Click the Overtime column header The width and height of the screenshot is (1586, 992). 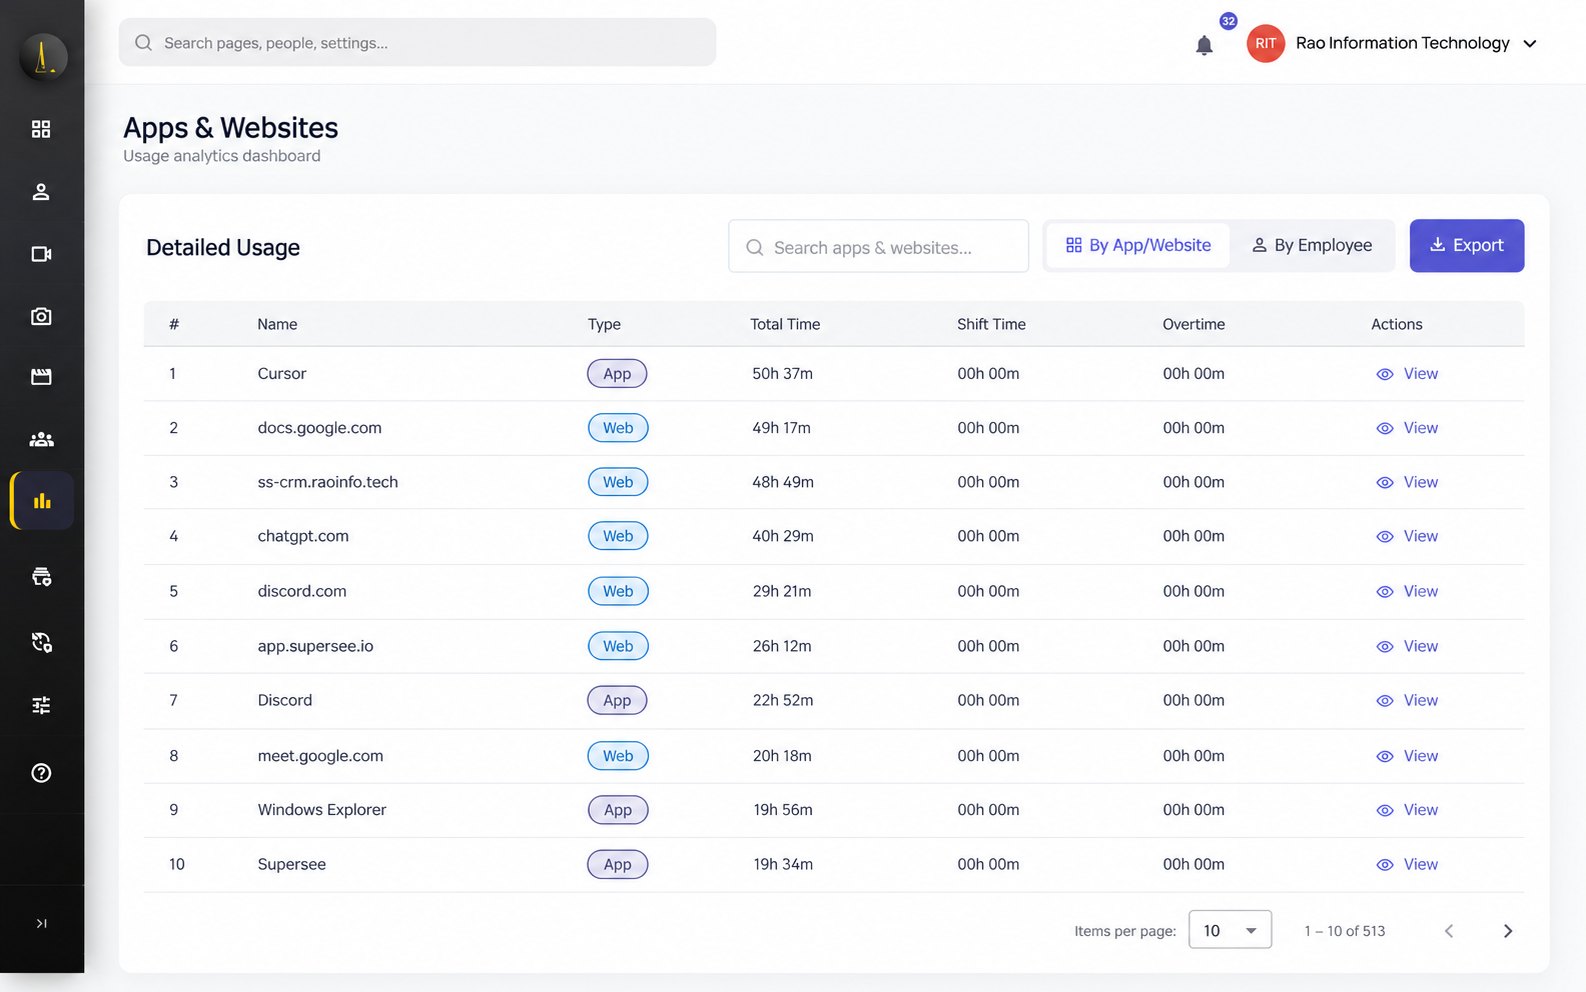pos(1193,324)
